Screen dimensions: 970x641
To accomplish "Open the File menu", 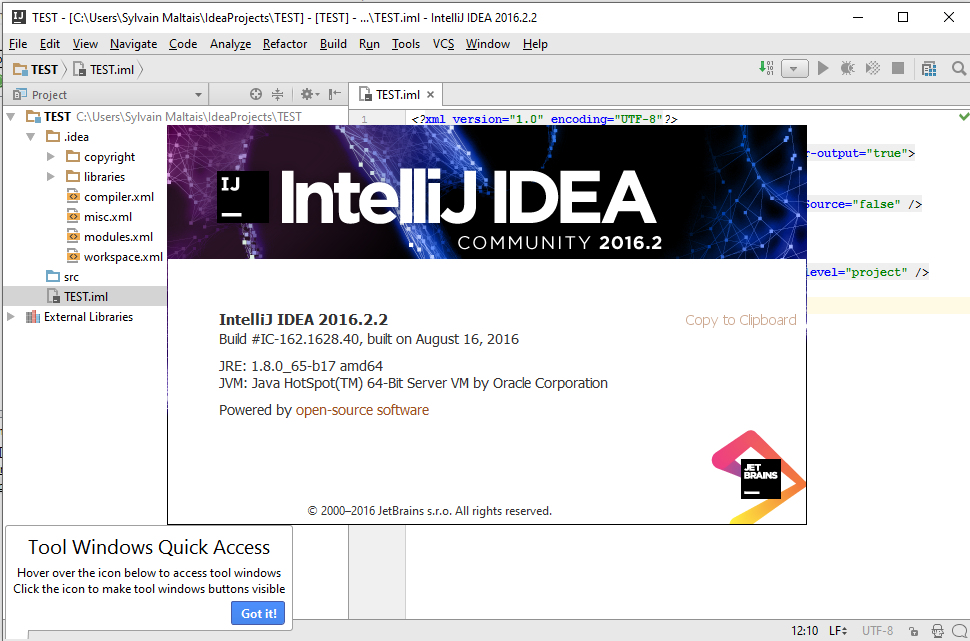I will click(18, 43).
